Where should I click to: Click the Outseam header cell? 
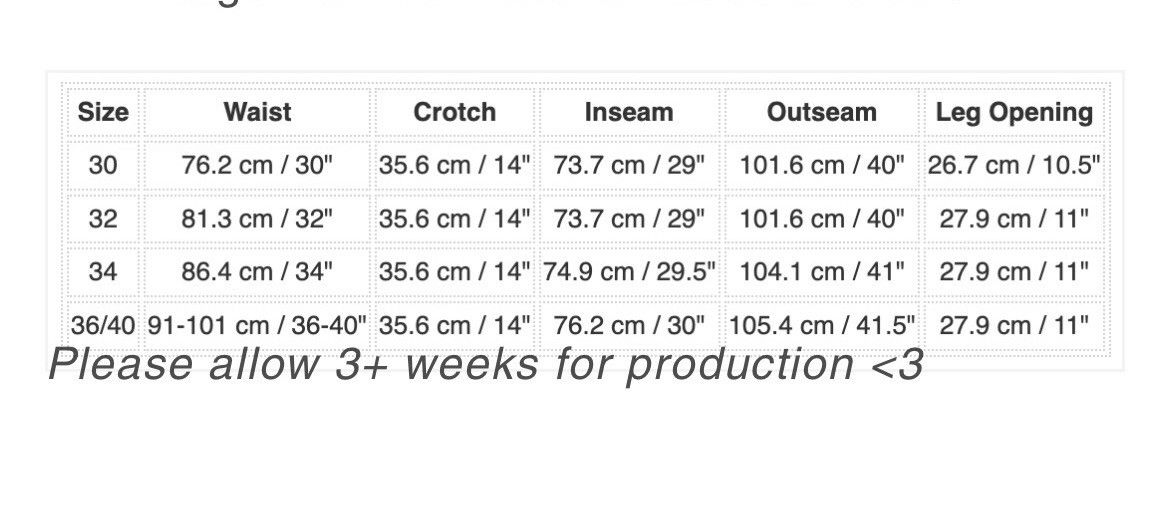822,112
